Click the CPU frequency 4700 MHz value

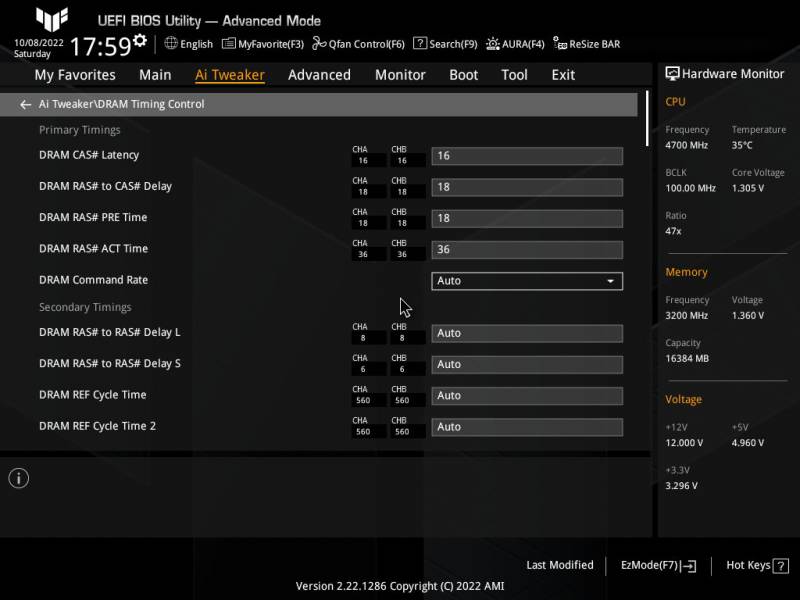click(x=686, y=145)
